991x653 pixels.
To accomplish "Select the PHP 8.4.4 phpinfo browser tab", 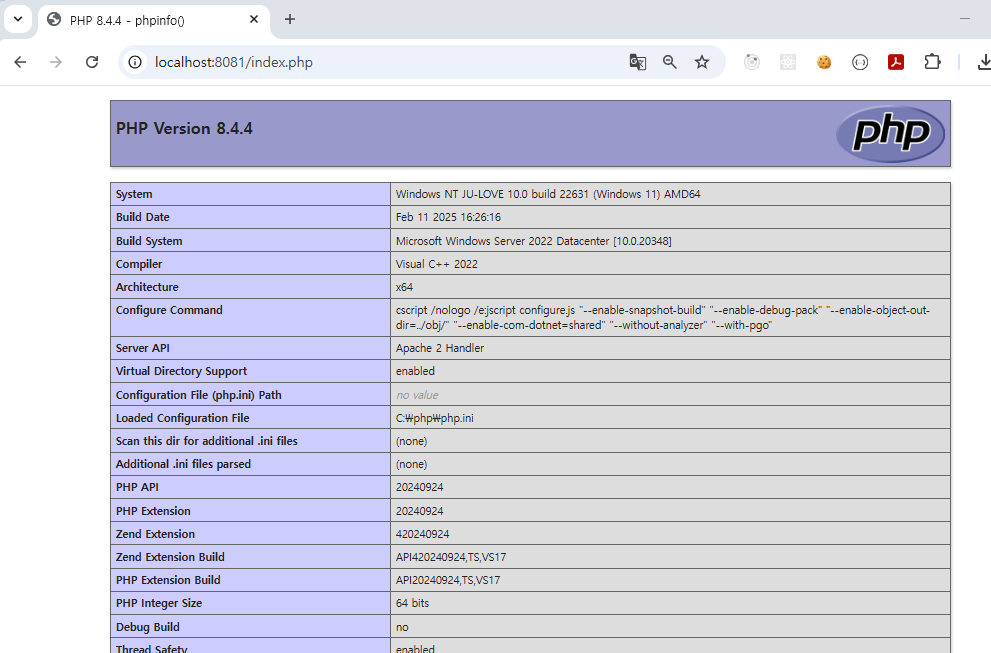I will [x=140, y=19].
